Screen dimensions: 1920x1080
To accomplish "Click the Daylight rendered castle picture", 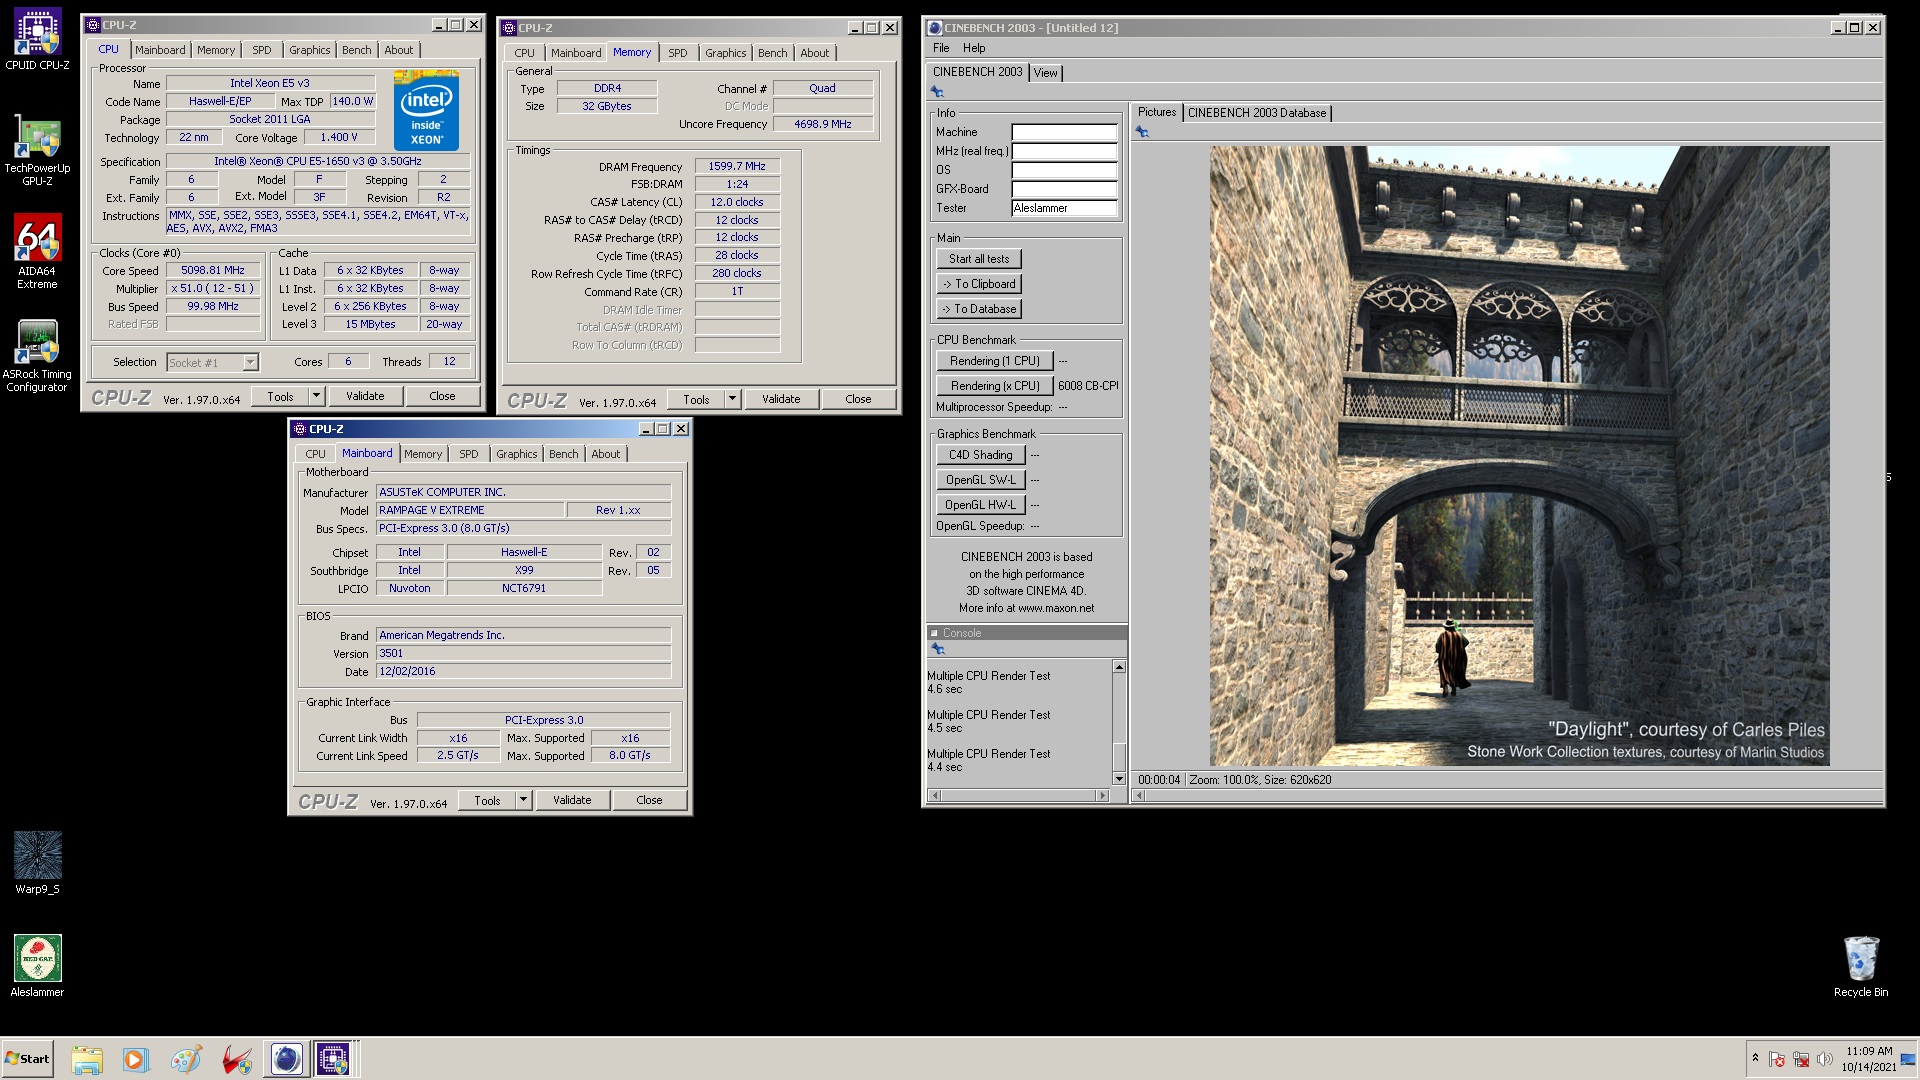I will (x=1519, y=456).
